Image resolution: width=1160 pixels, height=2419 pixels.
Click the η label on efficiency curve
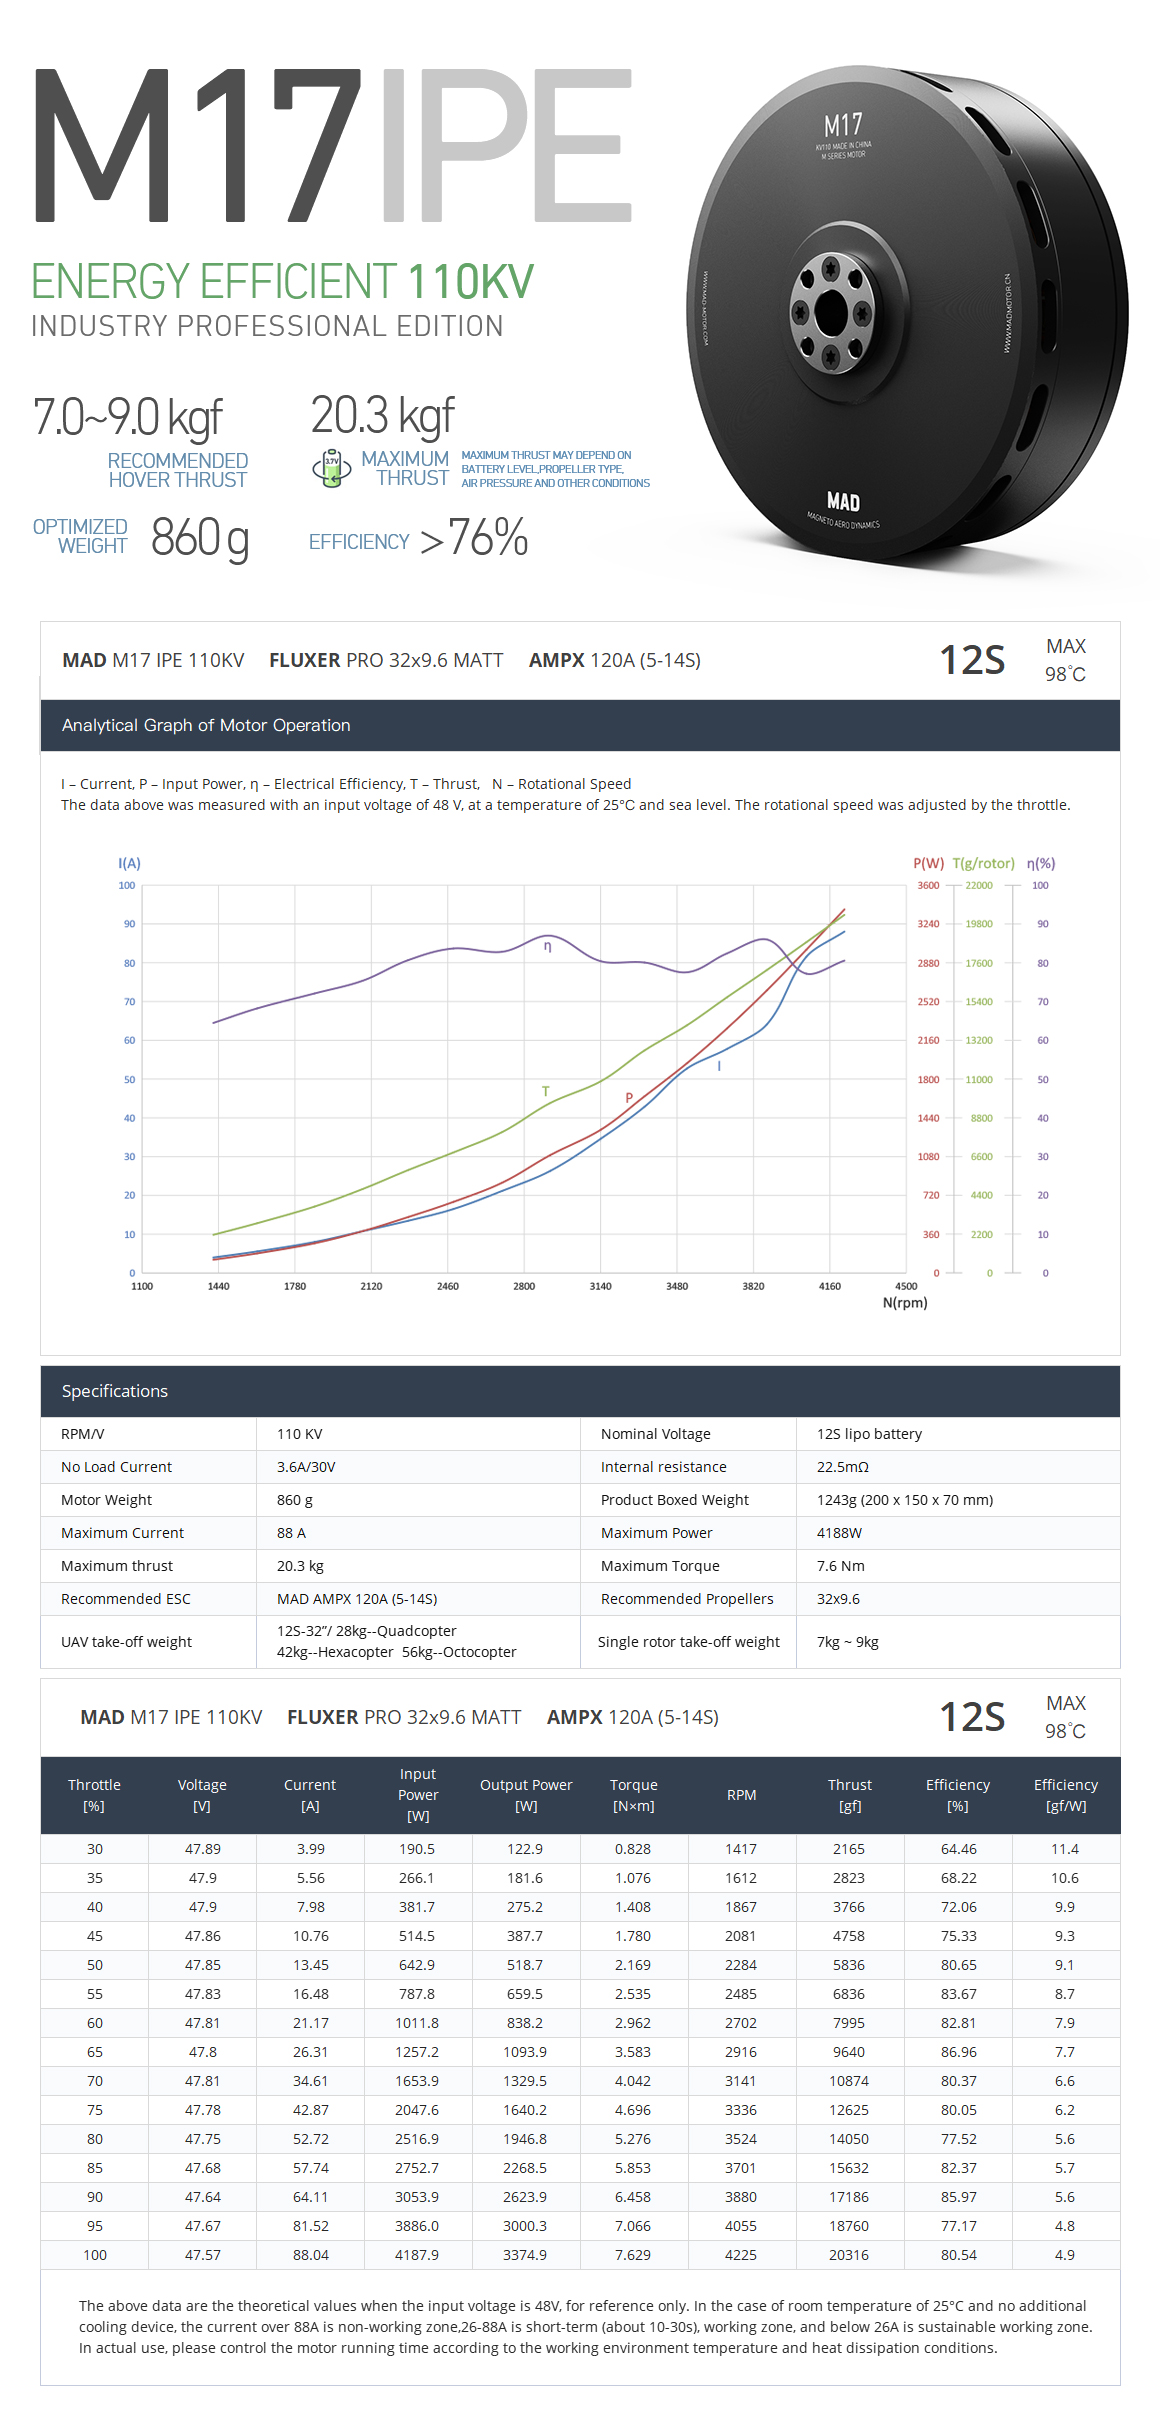(x=547, y=946)
